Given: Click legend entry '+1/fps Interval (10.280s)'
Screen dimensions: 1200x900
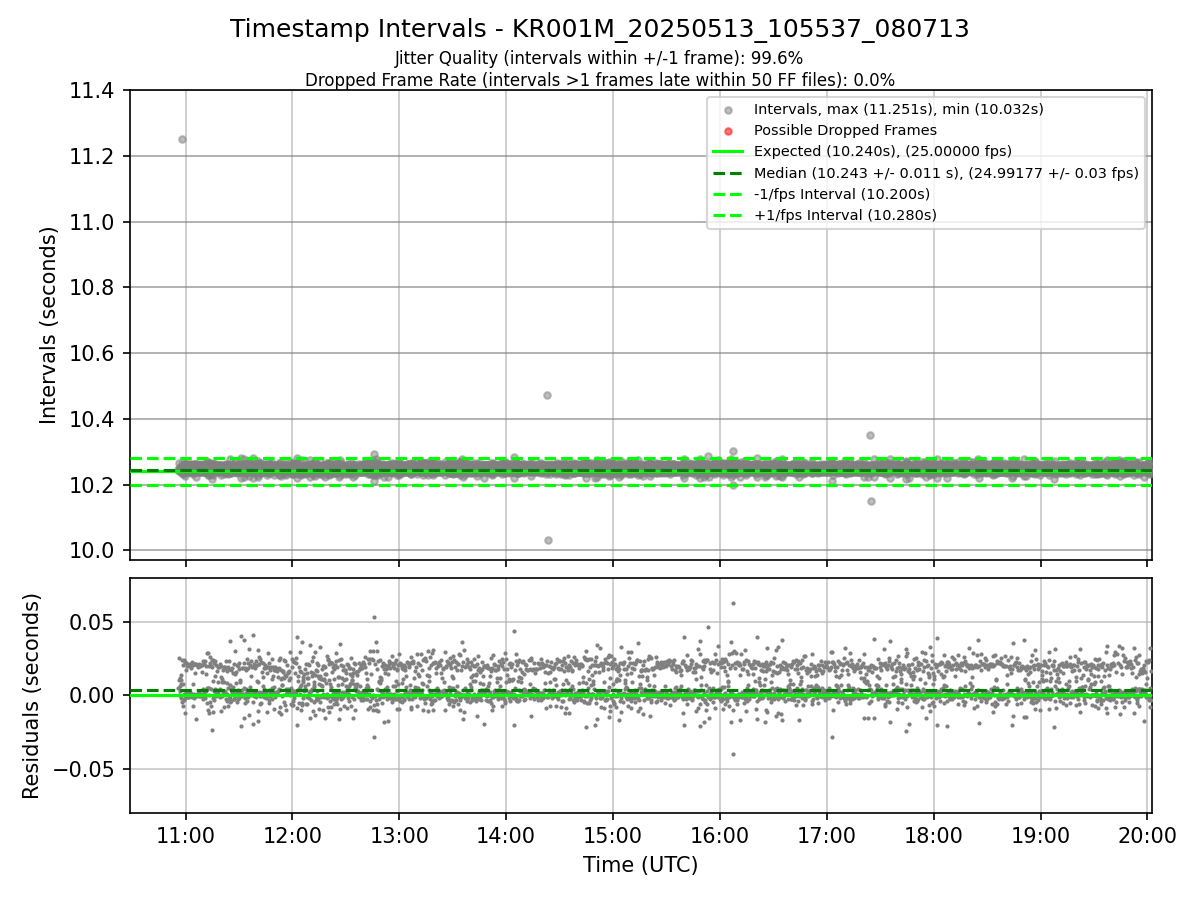Looking at the screenshot, I should click(x=845, y=215).
